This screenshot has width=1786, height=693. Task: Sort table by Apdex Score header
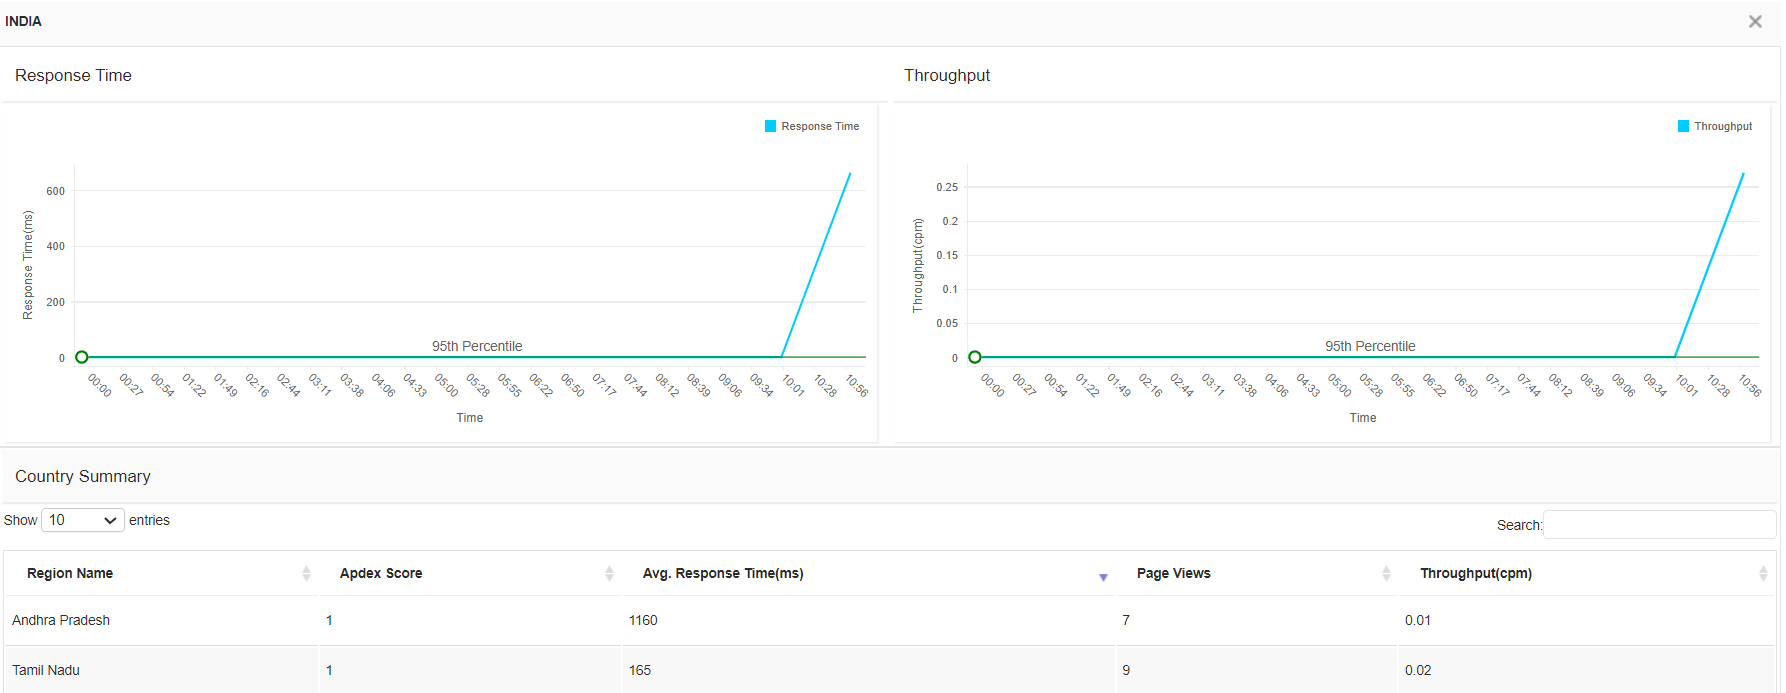(381, 573)
